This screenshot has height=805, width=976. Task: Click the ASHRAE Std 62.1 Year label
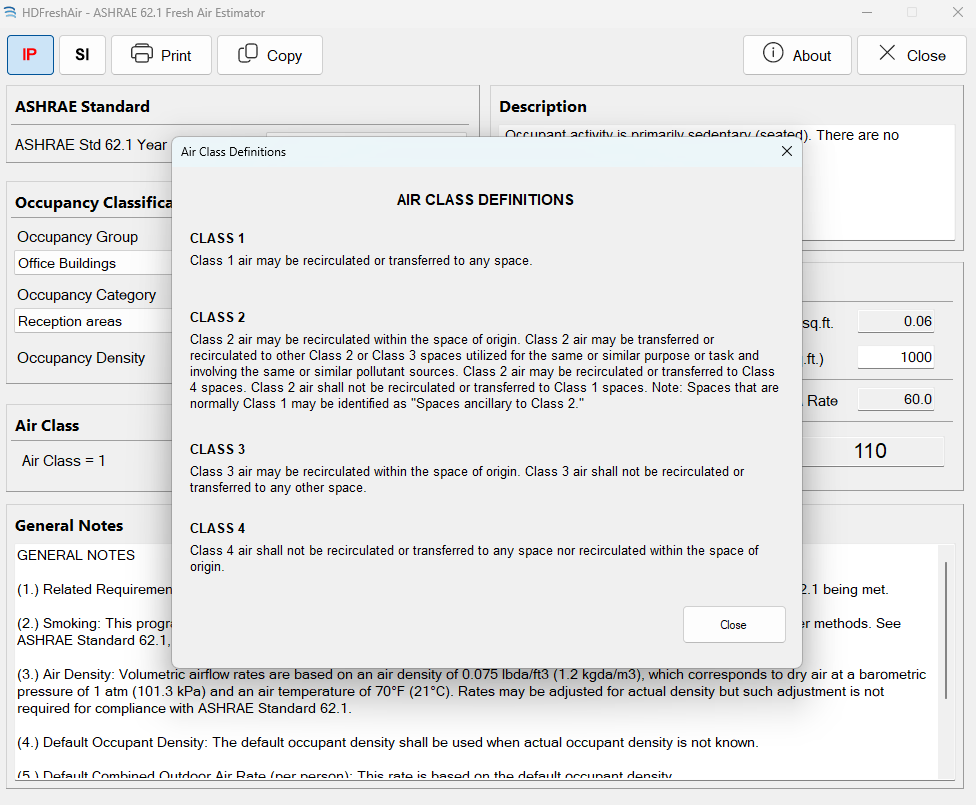[x=91, y=145]
